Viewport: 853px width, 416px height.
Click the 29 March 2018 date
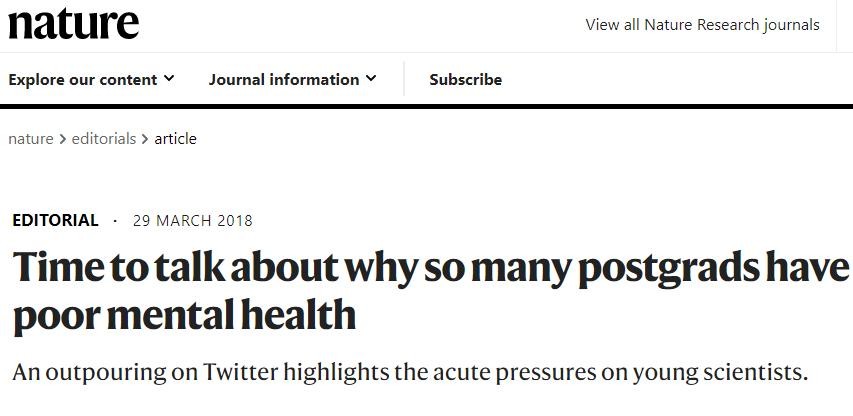click(x=192, y=221)
